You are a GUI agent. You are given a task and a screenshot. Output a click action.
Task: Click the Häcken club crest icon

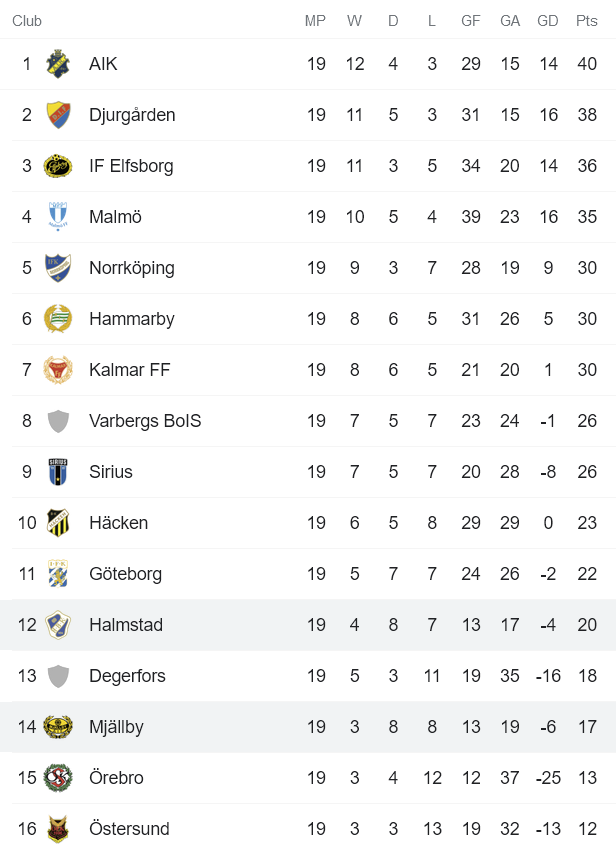(58, 523)
